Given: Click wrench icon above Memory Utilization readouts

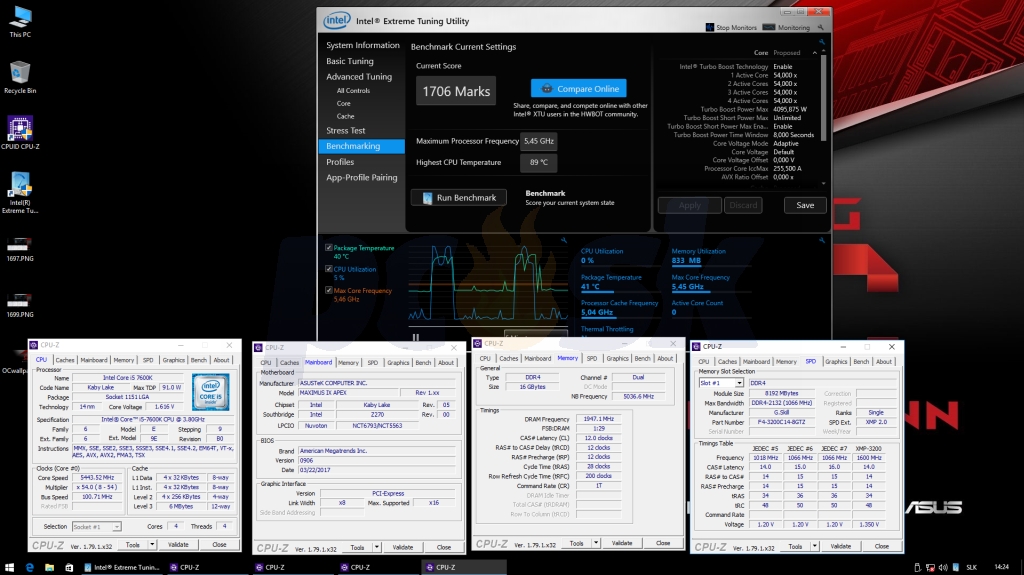Looking at the screenshot, I should coord(822,240).
